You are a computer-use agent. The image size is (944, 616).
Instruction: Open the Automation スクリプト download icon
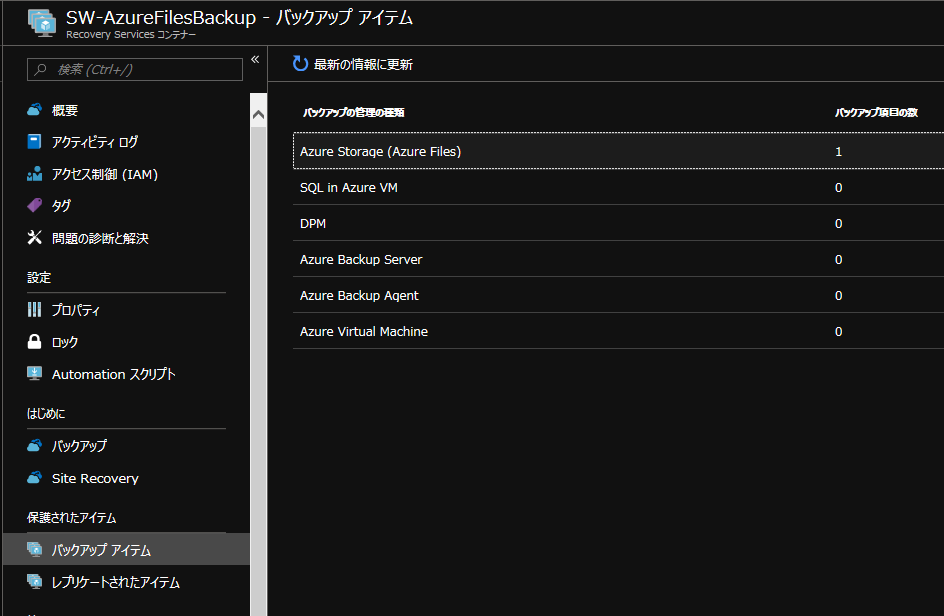(x=35, y=374)
